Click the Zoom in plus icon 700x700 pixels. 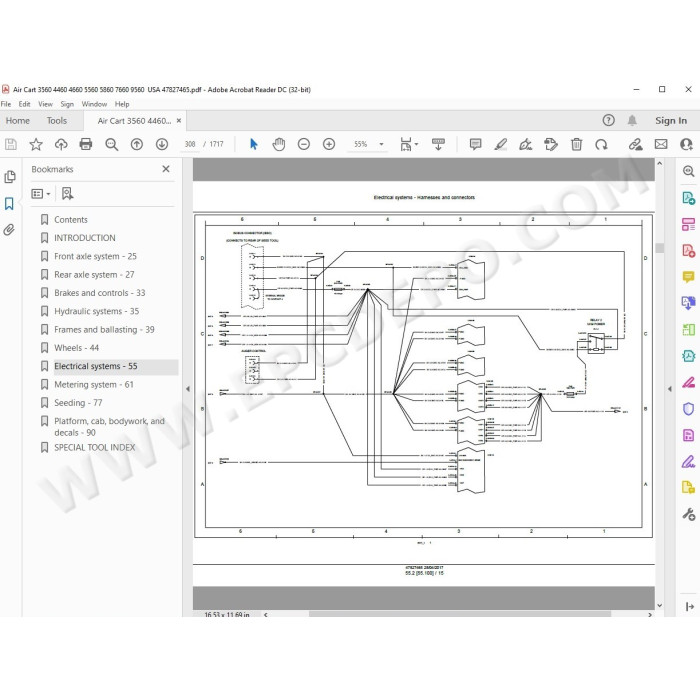pos(329,144)
